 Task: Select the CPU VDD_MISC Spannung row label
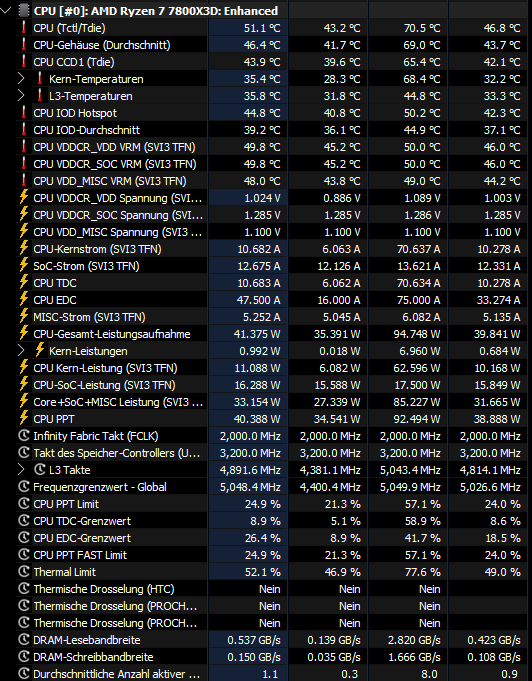117,232
